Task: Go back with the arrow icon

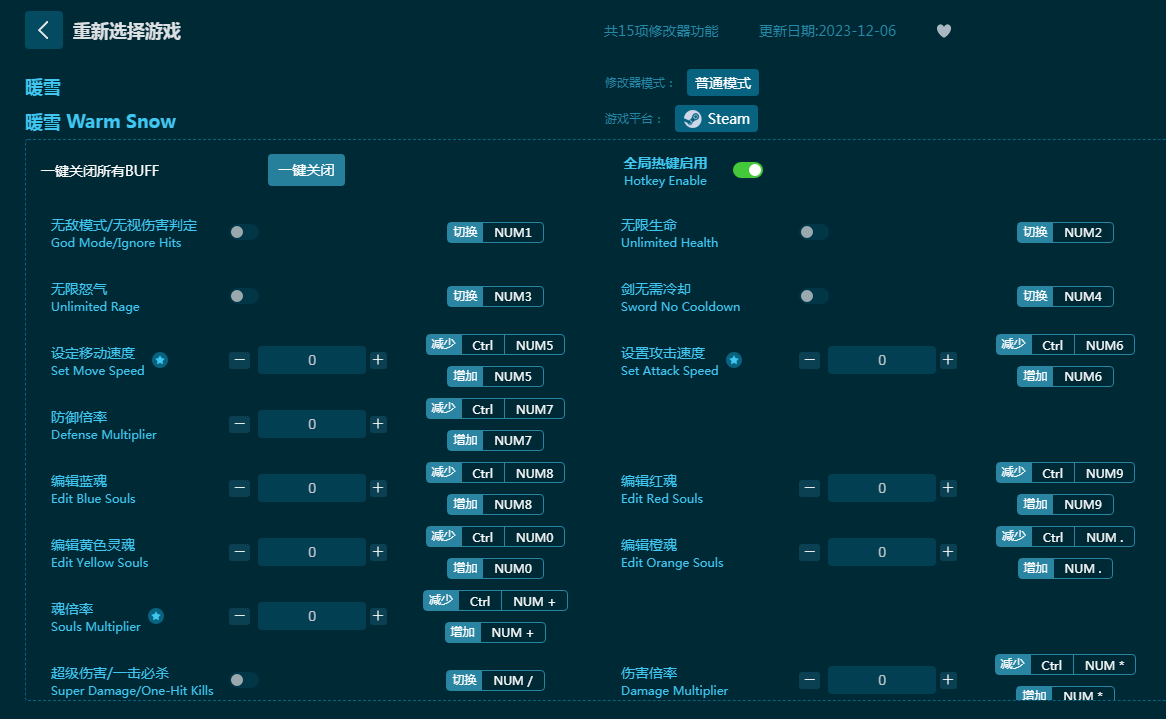Action: coord(44,30)
